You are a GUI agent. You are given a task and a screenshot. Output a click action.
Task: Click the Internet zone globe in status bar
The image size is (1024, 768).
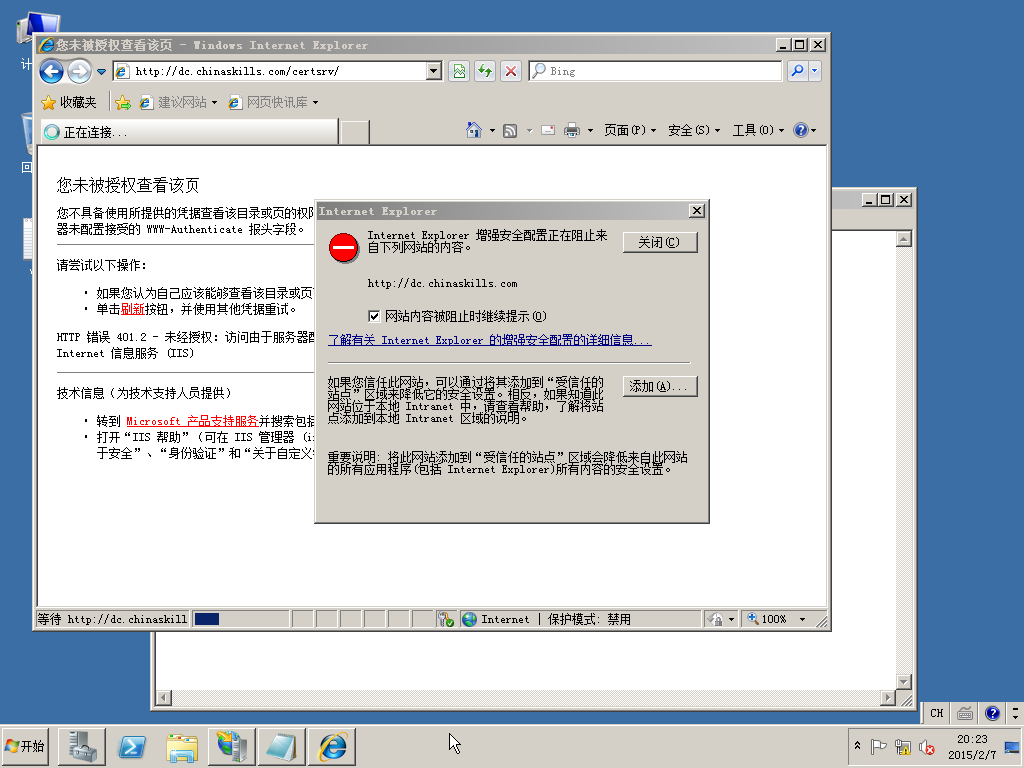tap(470, 619)
